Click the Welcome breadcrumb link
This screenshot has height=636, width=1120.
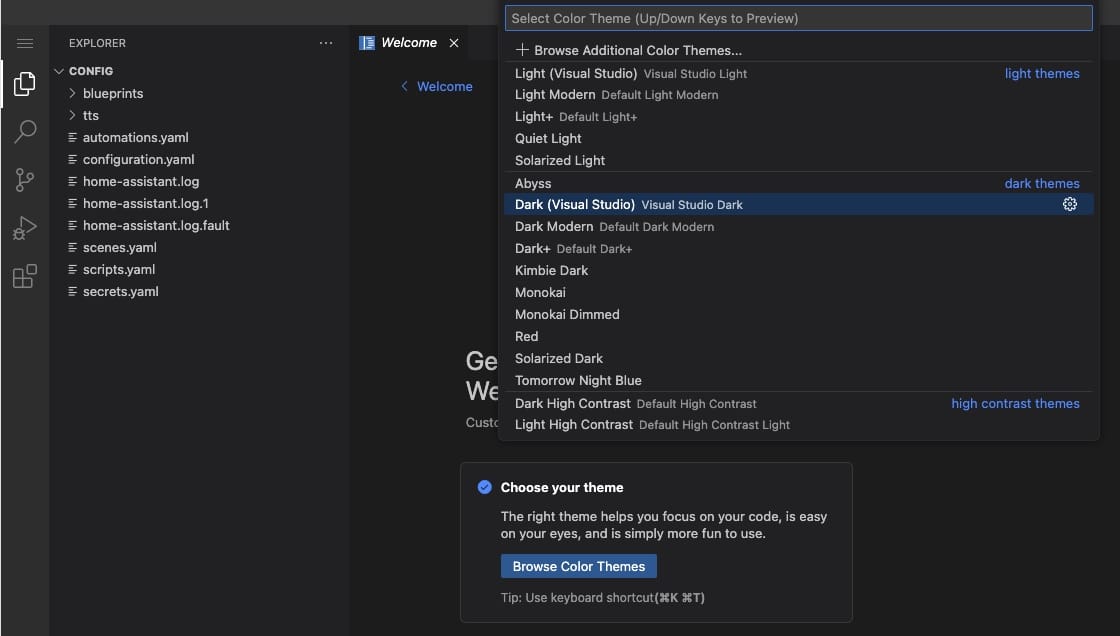(x=444, y=86)
